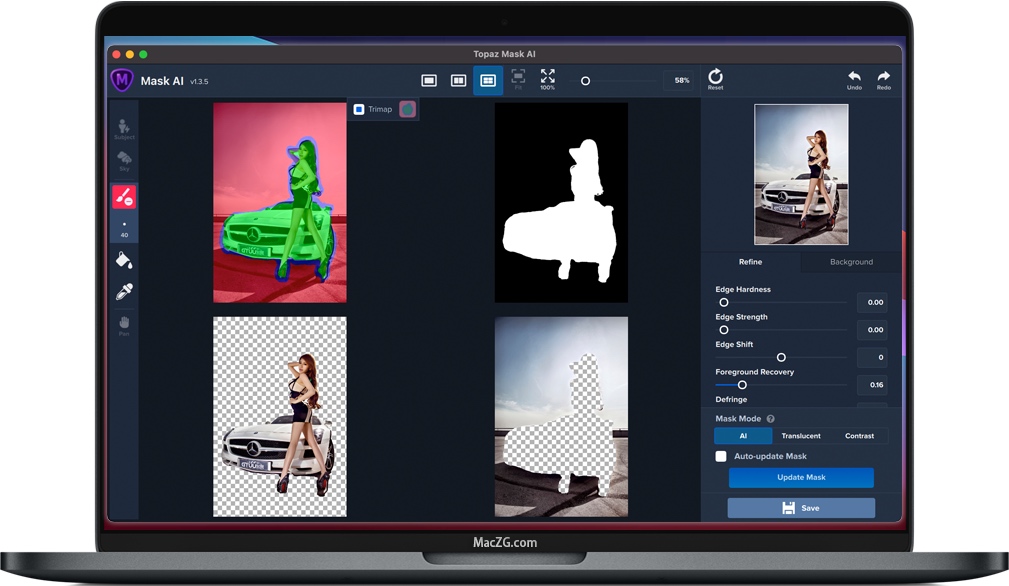This screenshot has width=1009, height=586.
Task: Switch to the Background tab
Action: (850, 262)
